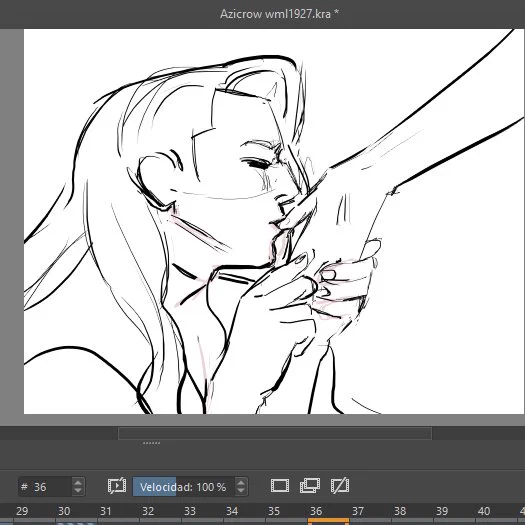Image resolution: width=525 pixels, height=525 pixels.
Task: Jump to frame 34 in timeline header
Action: pyautogui.click(x=232, y=511)
